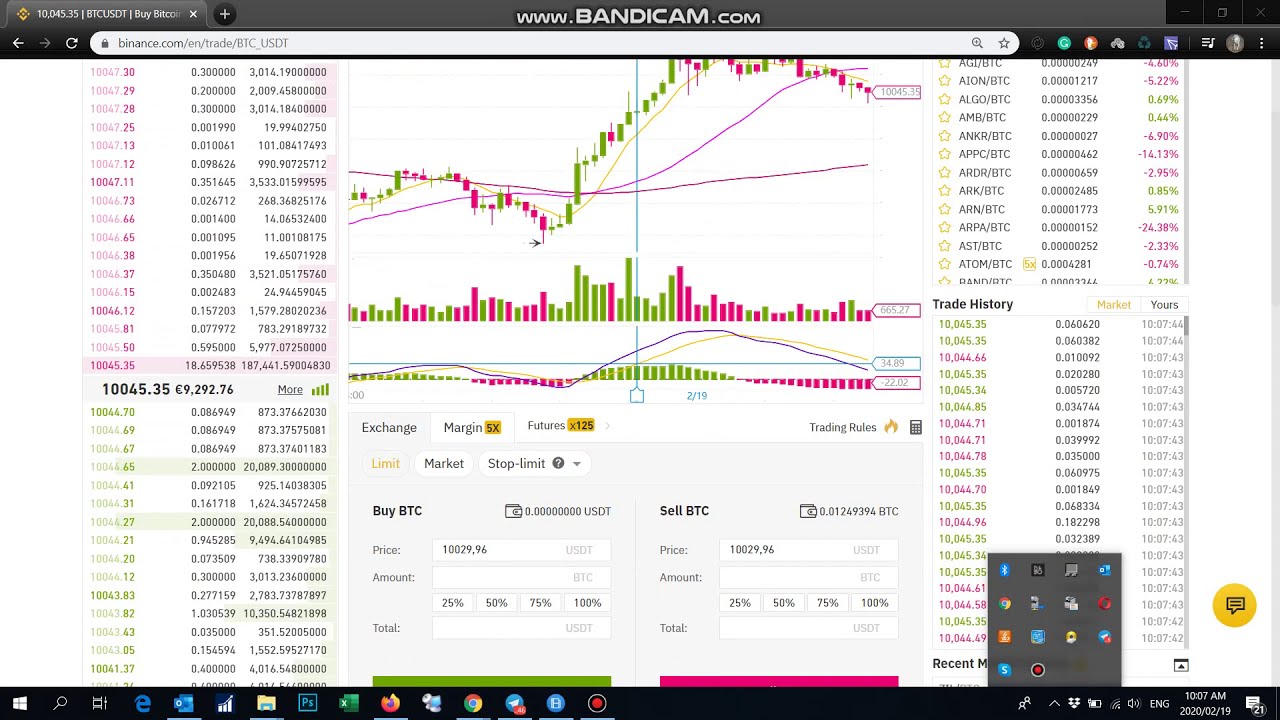The image size is (1280, 720).
Task: Set buy amount to 100%
Action: [587, 603]
